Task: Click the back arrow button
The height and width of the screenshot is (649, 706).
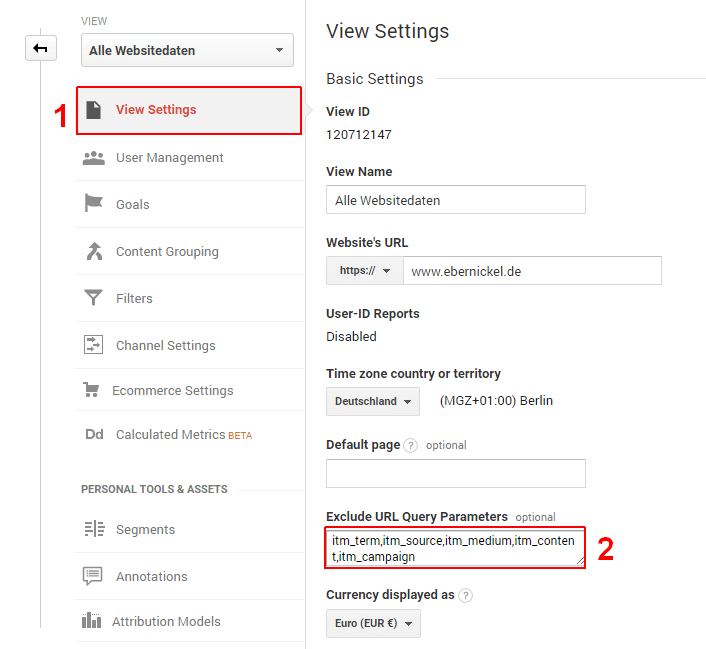Action: (41, 48)
